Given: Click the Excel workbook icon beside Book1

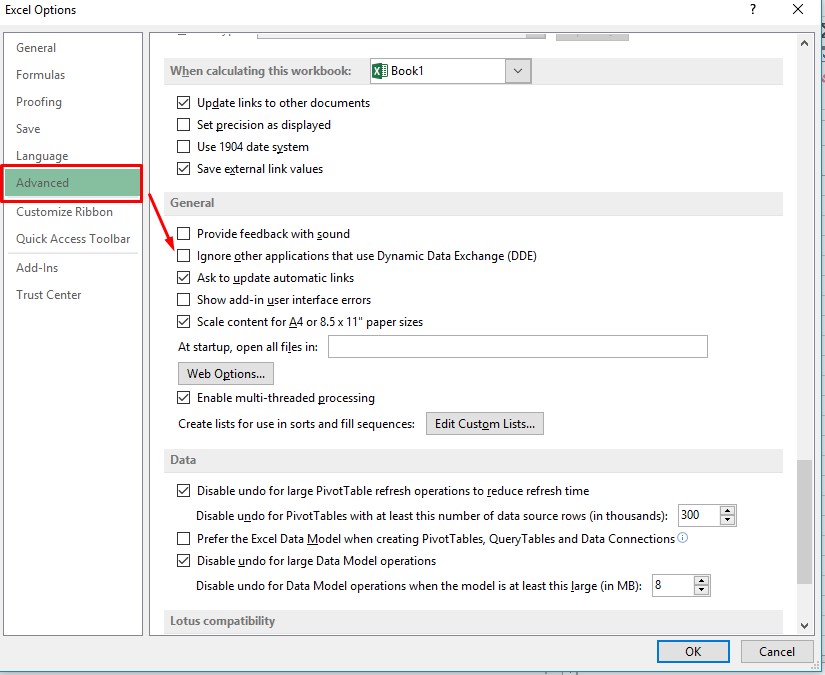Looking at the screenshot, I should coord(379,71).
